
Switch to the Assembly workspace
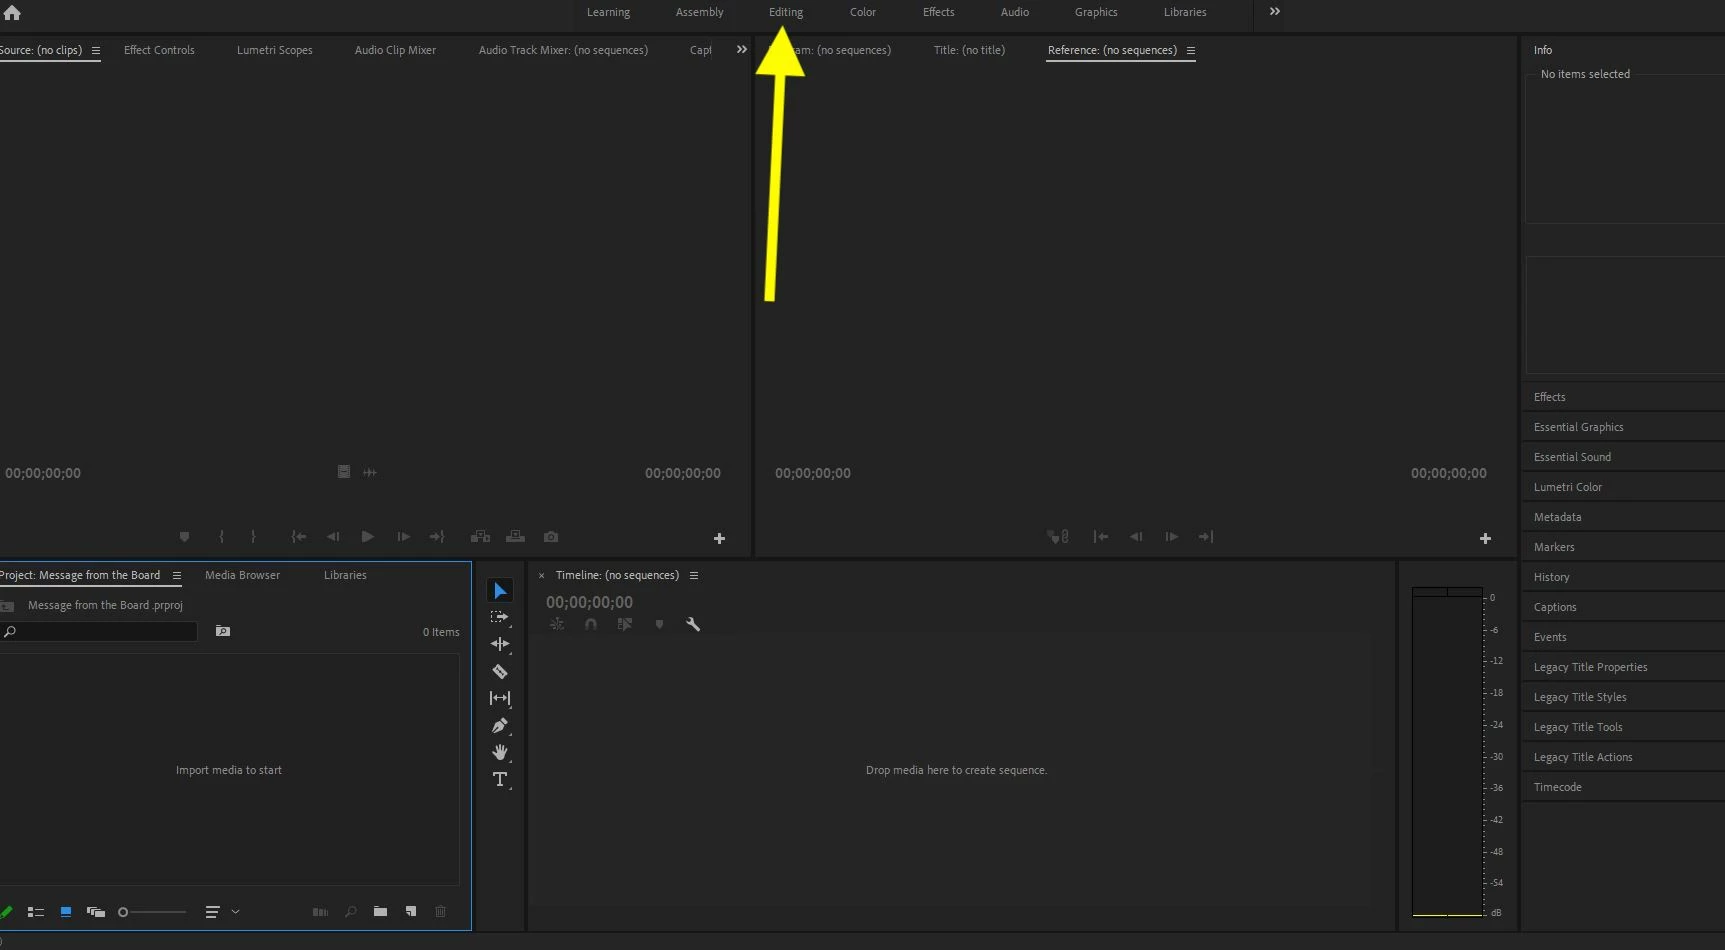pyautogui.click(x=699, y=12)
